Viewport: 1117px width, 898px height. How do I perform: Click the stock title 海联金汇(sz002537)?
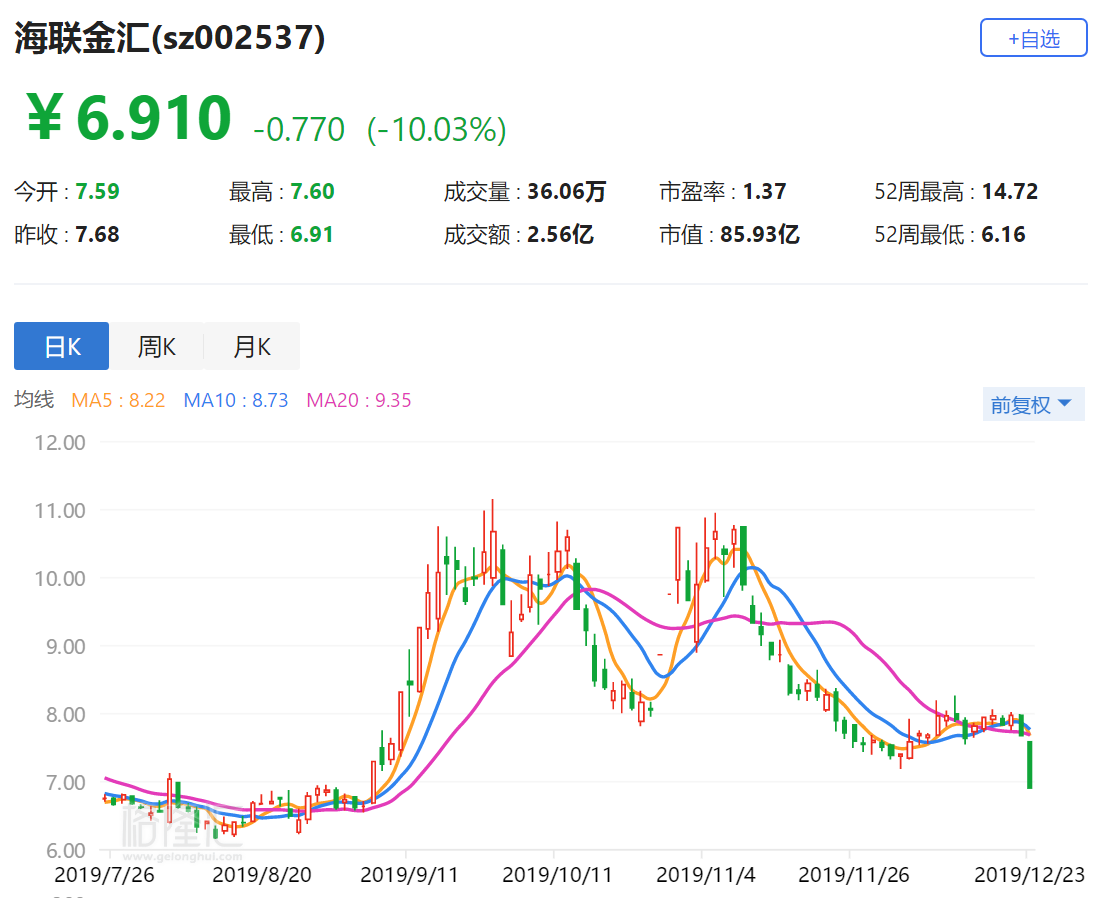(170, 38)
